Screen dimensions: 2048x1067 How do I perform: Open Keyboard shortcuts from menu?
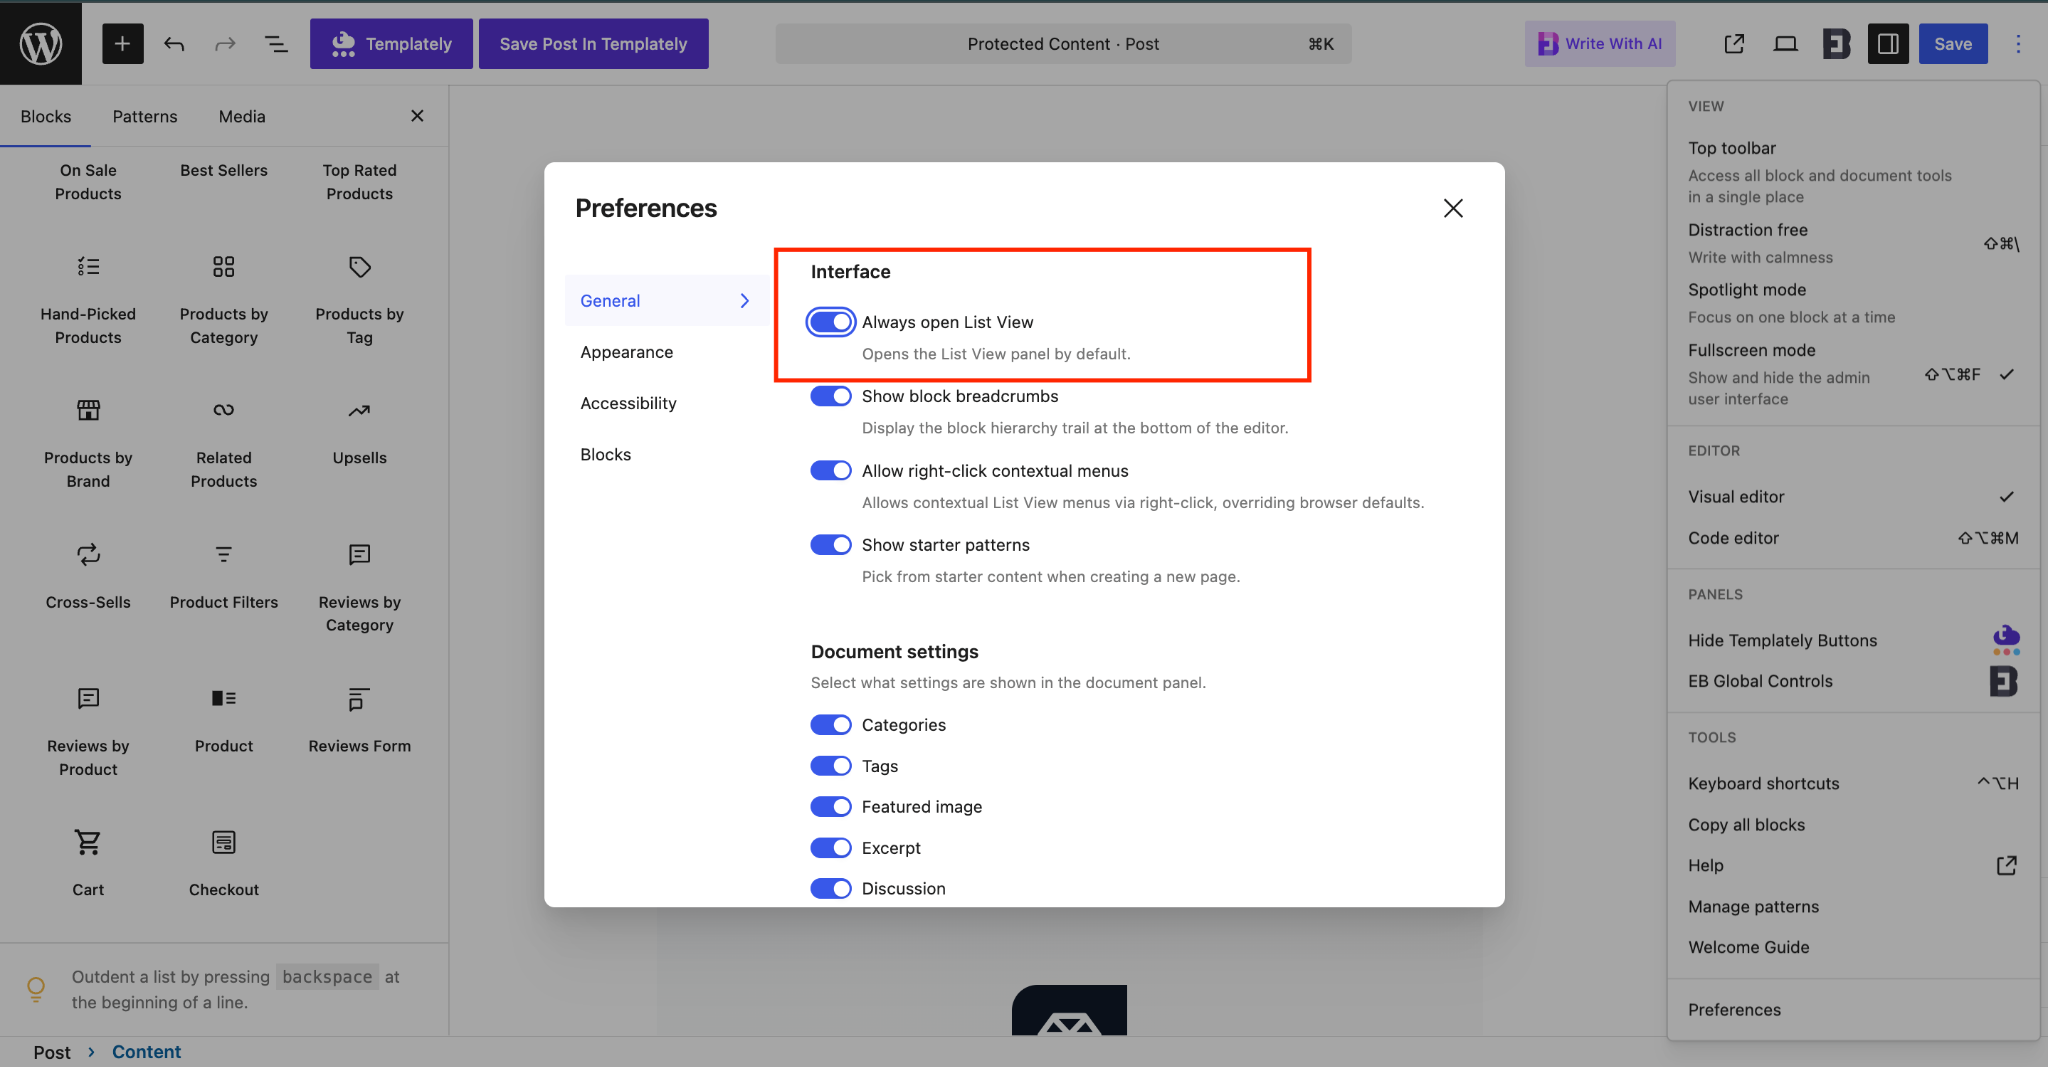click(x=1853, y=784)
